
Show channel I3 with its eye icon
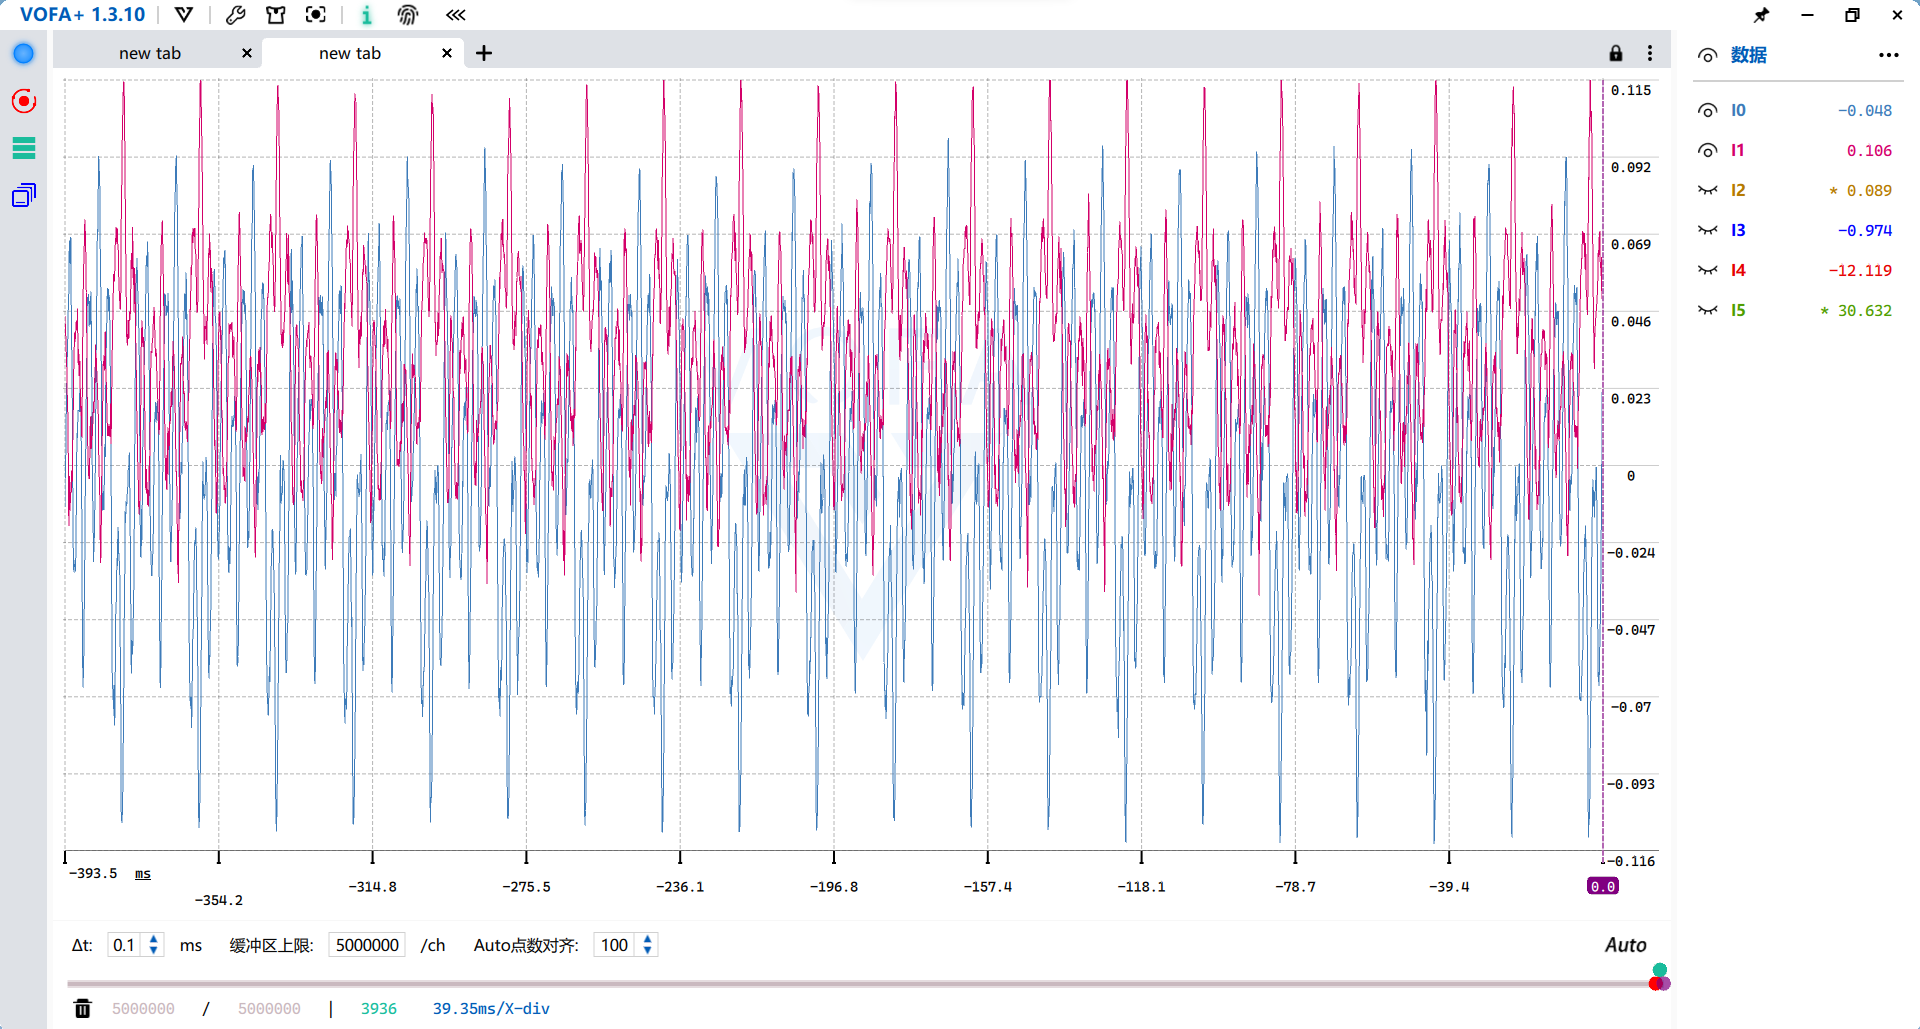tap(1708, 231)
